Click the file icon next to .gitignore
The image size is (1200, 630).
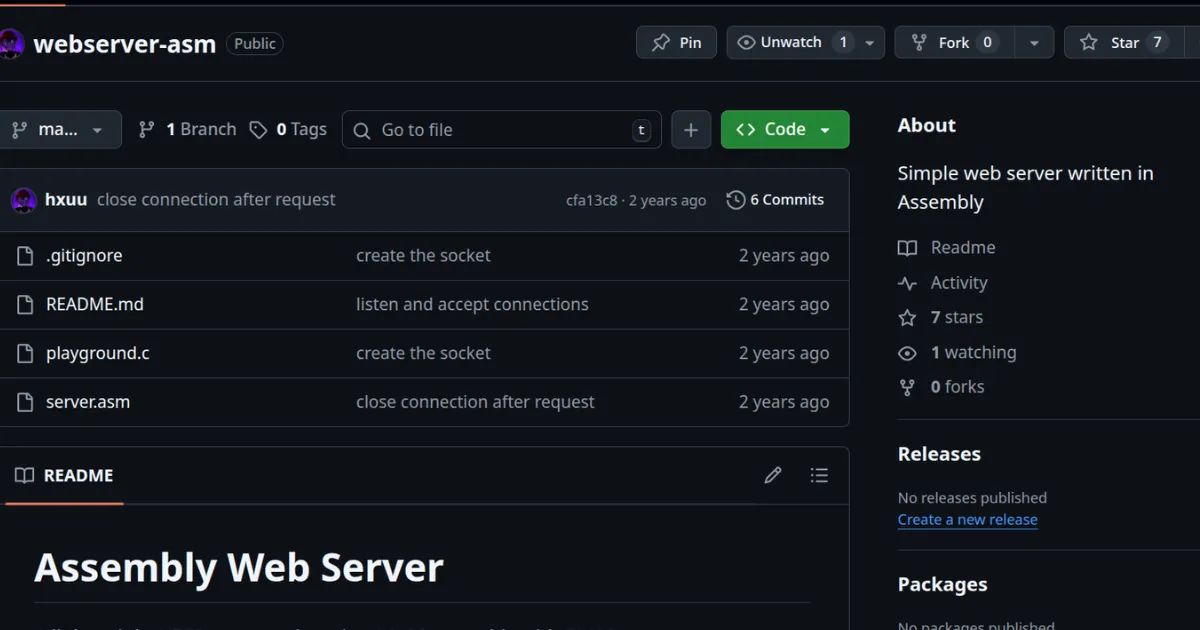25,256
